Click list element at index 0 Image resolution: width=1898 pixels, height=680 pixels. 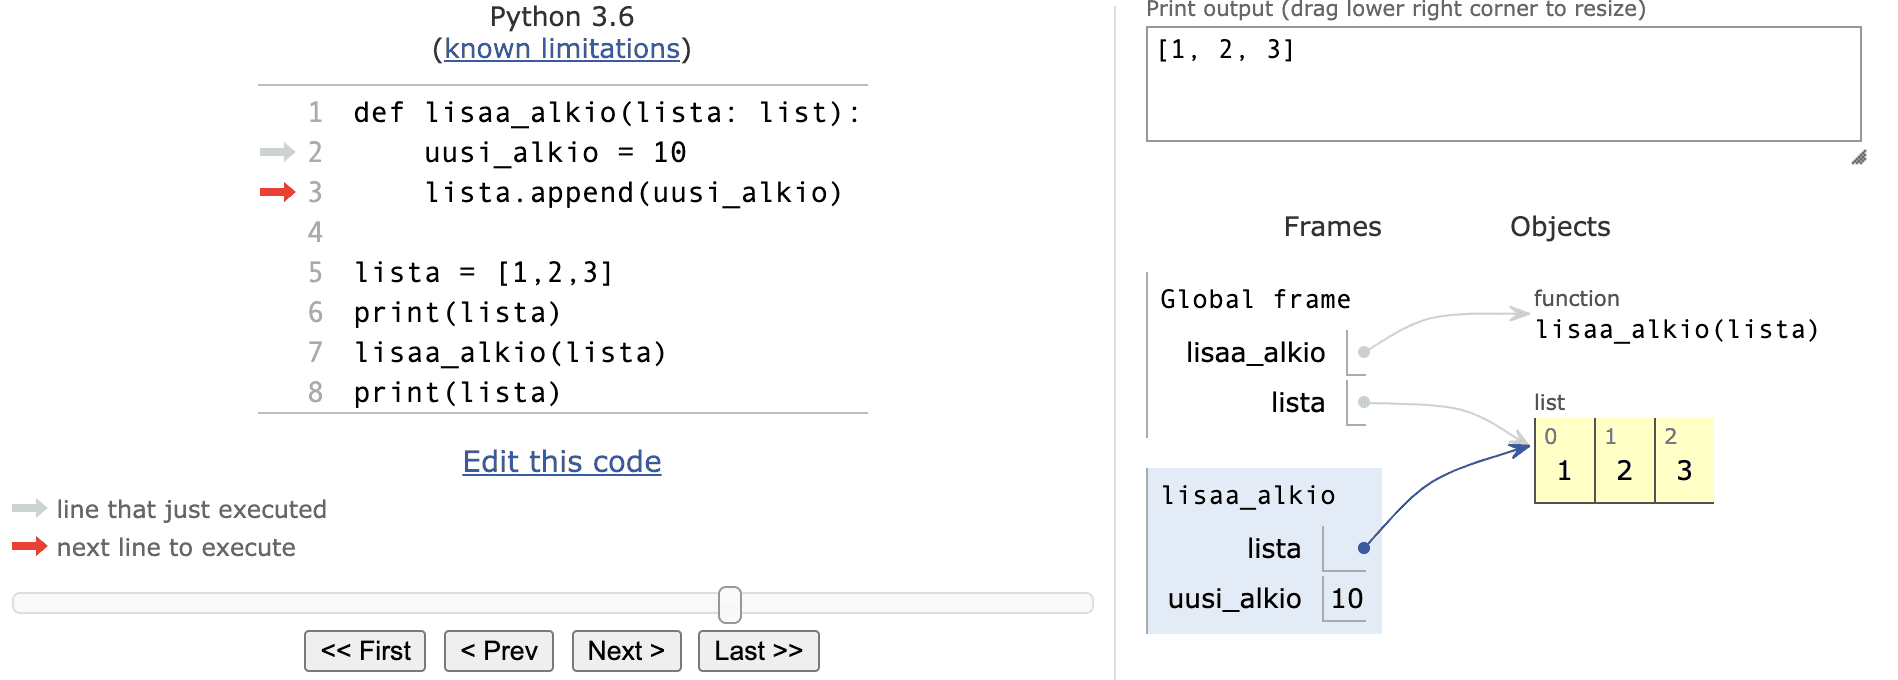pos(1564,470)
